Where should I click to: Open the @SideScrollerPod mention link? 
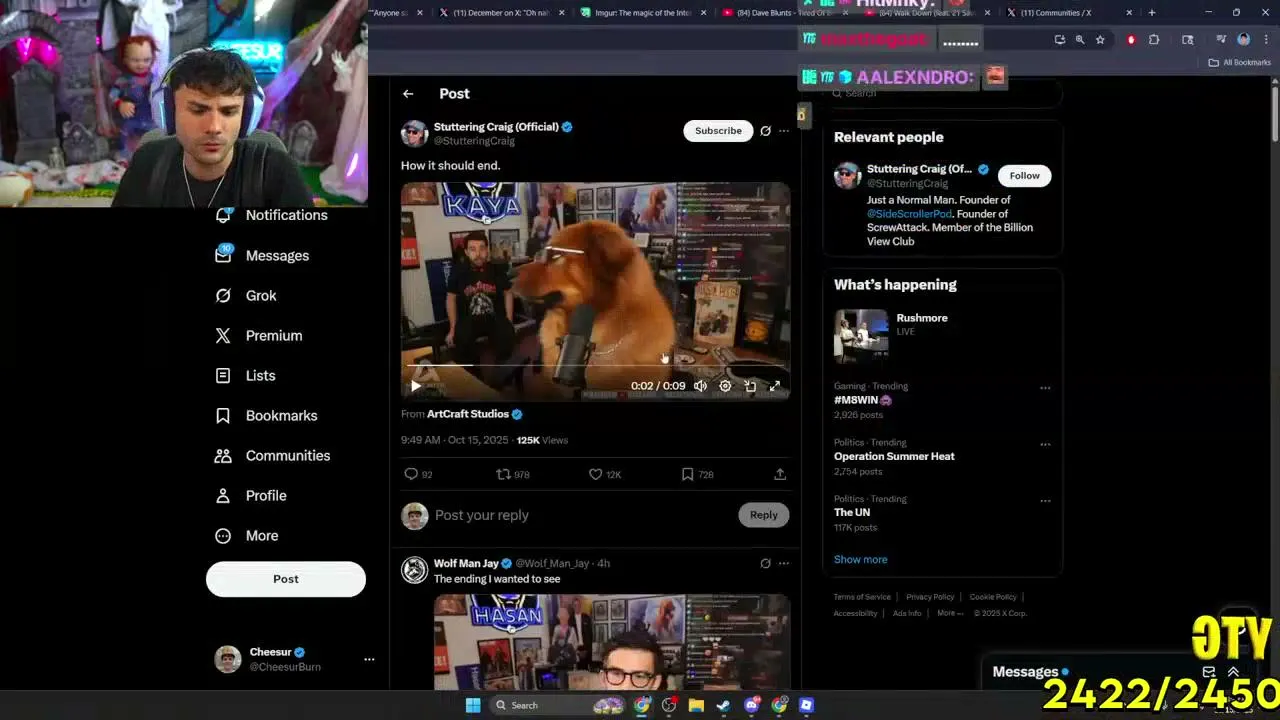click(x=909, y=214)
